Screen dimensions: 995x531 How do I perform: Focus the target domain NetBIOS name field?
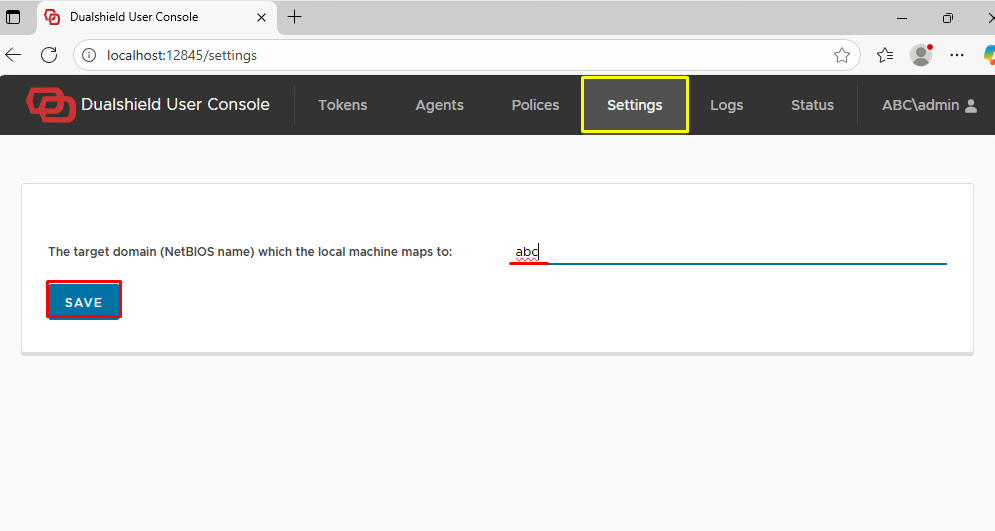(727, 252)
